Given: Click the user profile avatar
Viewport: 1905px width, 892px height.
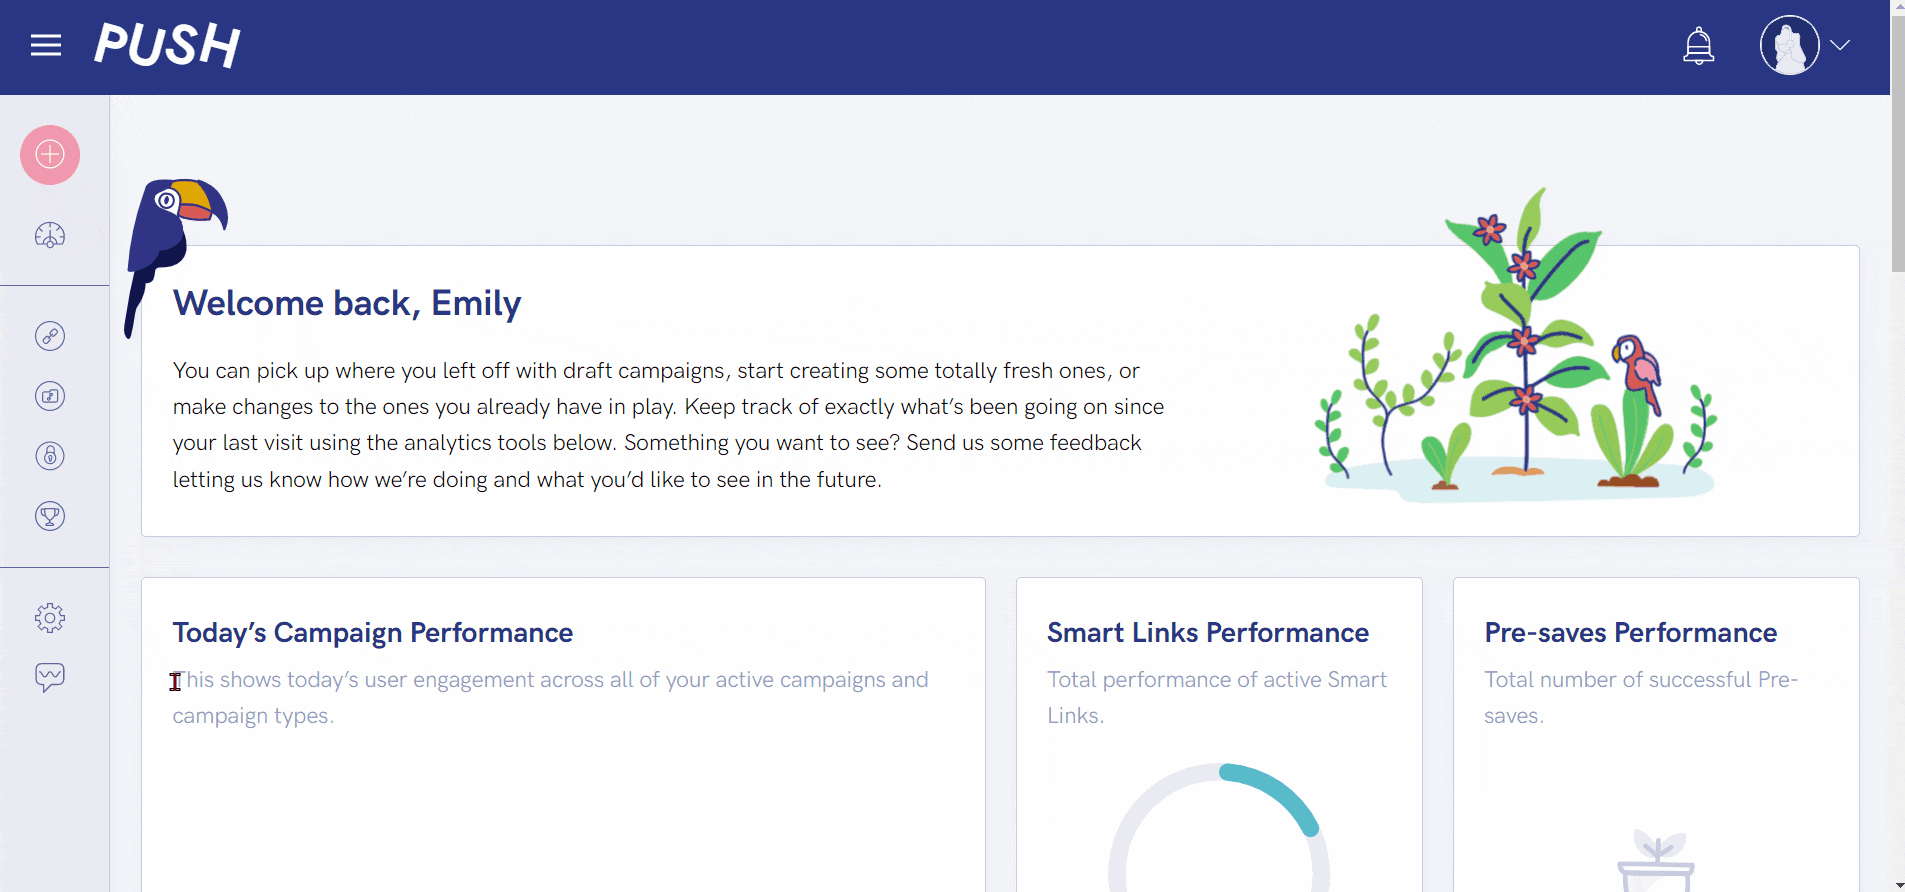Looking at the screenshot, I should 1790,45.
